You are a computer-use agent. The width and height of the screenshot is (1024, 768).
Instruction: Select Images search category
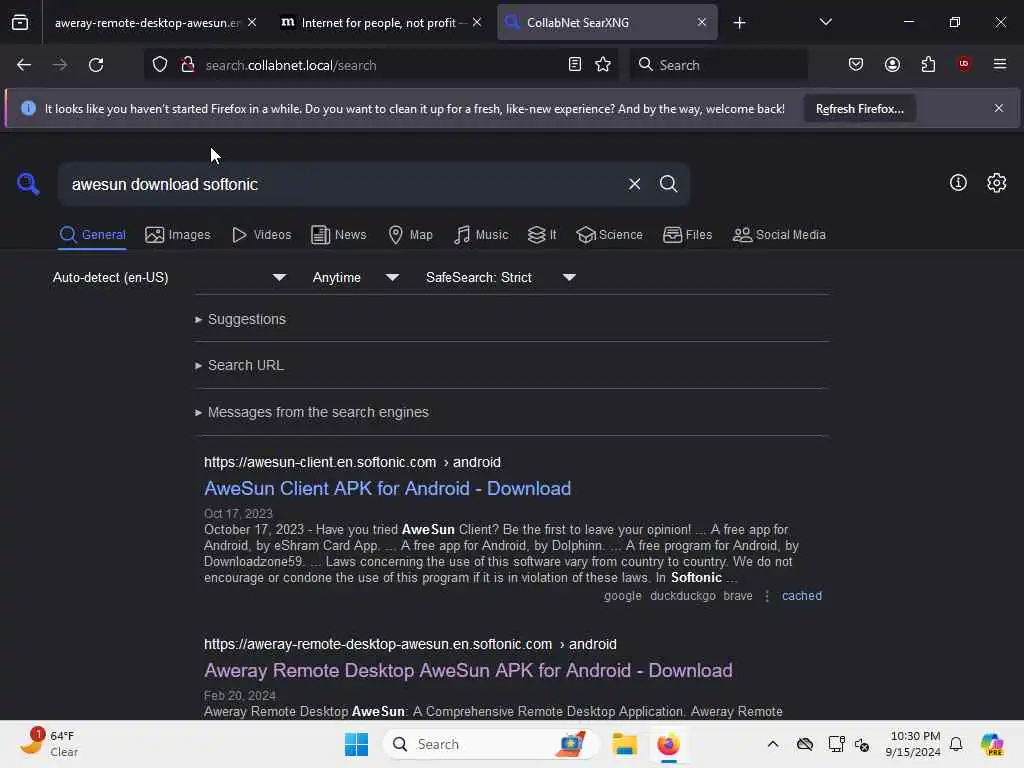178,235
